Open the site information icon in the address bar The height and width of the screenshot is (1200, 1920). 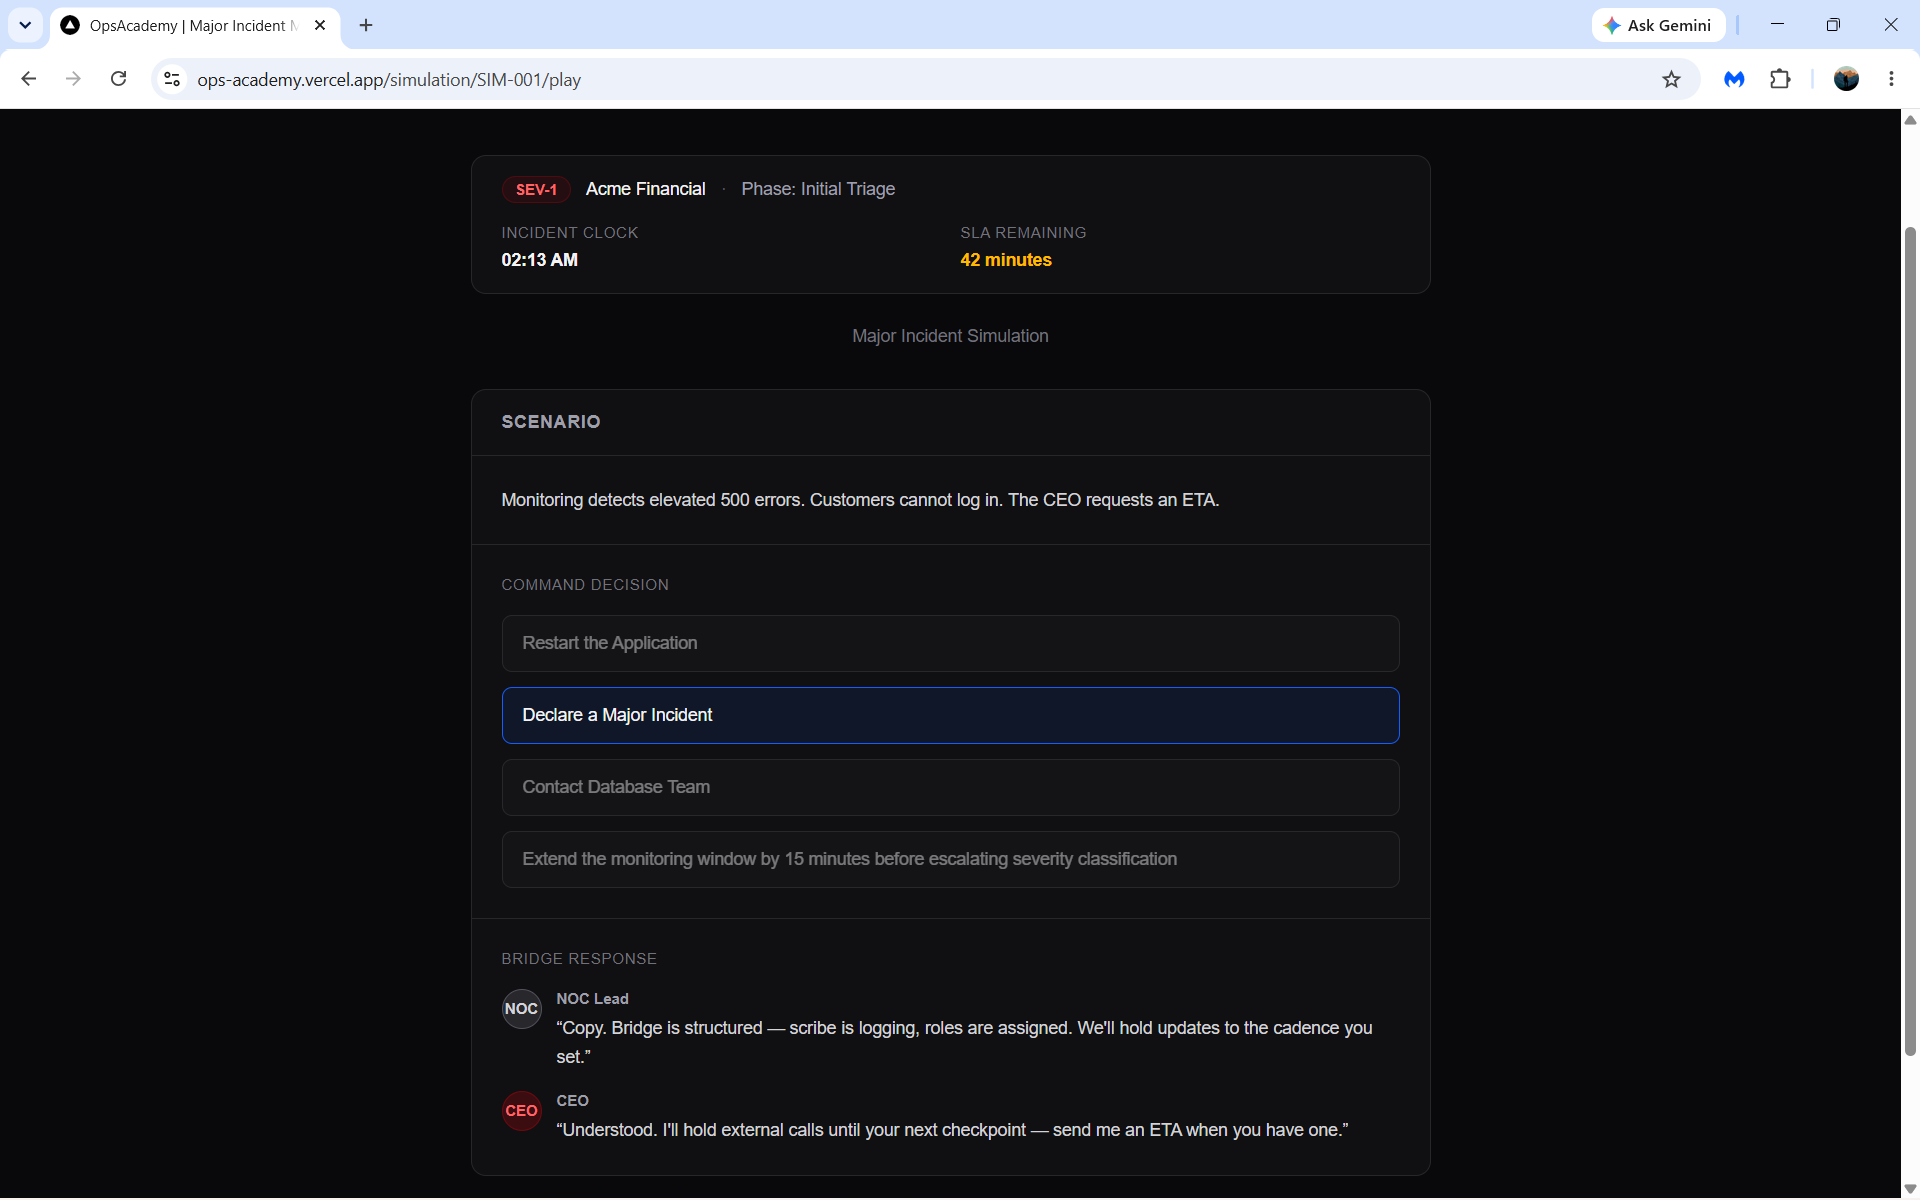[x=172, y=79]
